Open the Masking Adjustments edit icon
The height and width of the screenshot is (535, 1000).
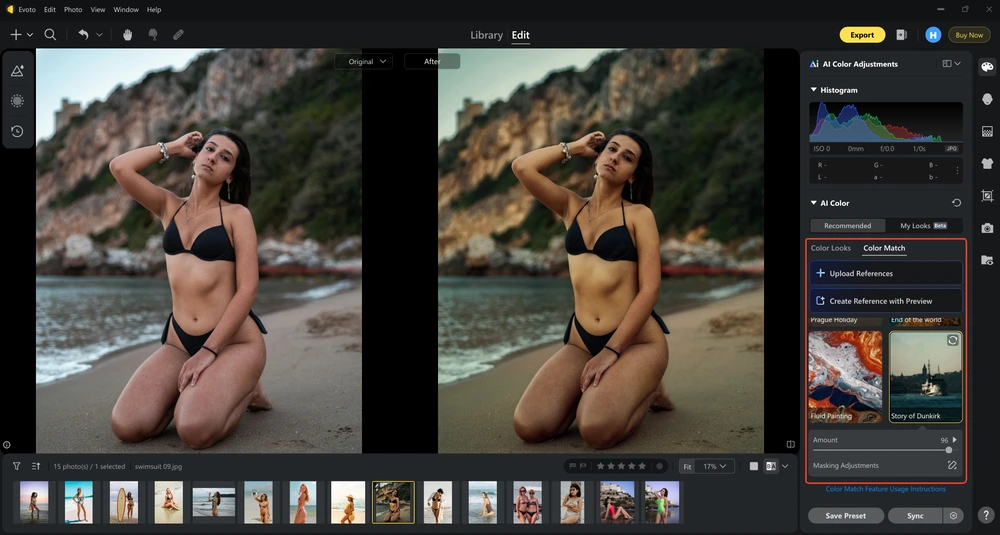click(x=952, y=465)
